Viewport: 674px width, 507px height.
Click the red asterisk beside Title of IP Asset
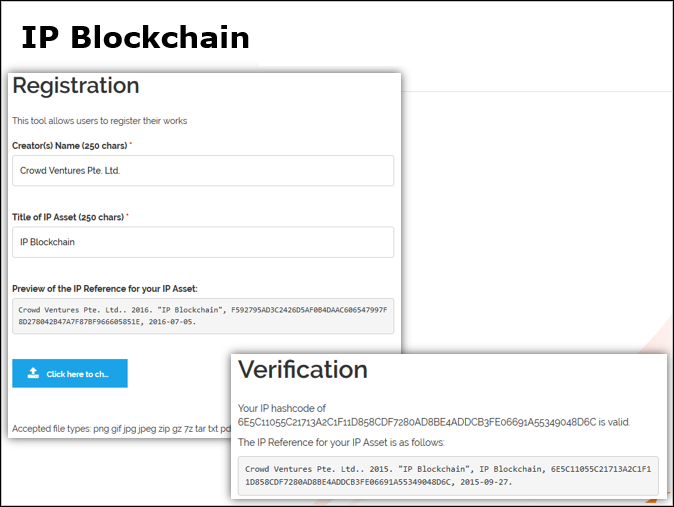[128, 216]
